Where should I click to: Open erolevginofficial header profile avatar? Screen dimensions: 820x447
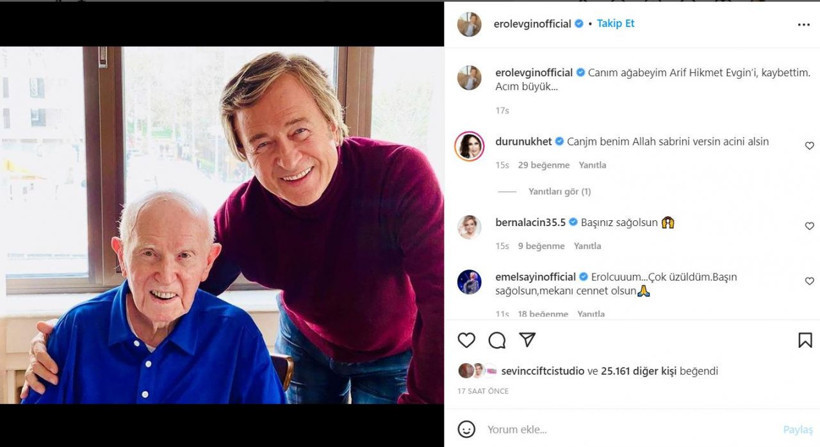[469, 24]
